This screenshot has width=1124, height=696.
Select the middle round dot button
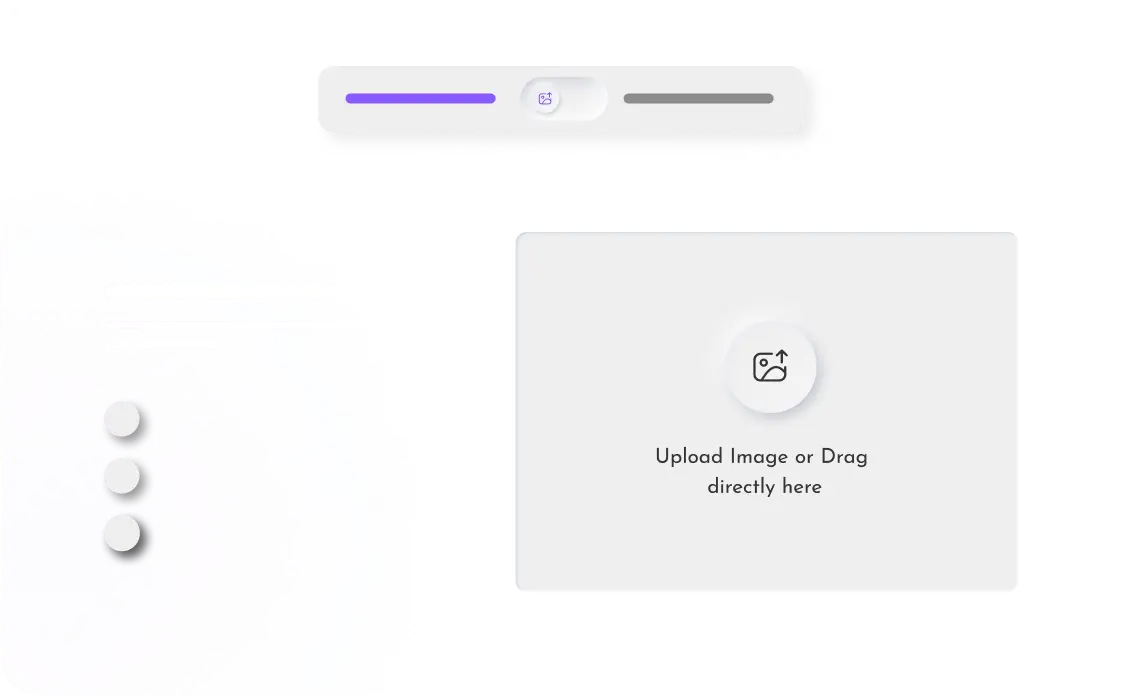(122, 476)
